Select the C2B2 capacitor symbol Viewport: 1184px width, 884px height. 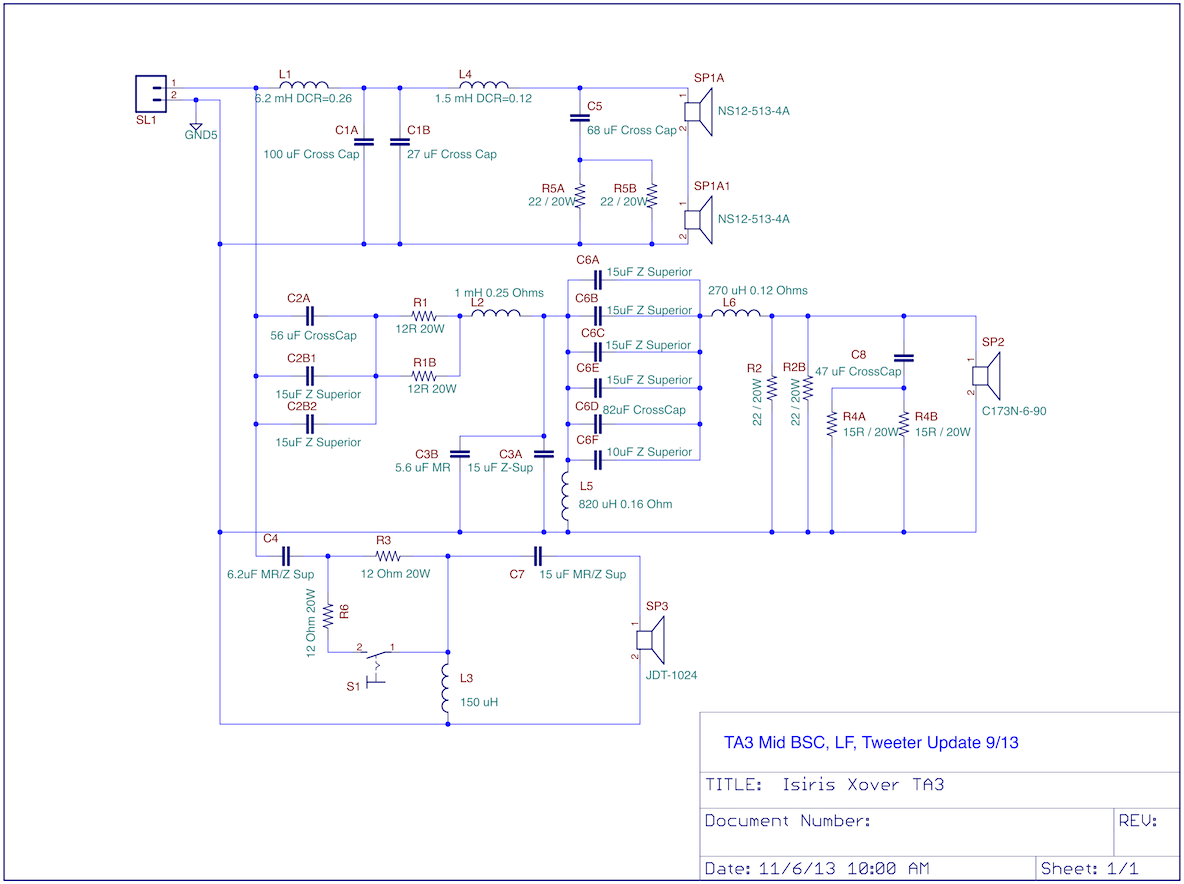(309, 423)
